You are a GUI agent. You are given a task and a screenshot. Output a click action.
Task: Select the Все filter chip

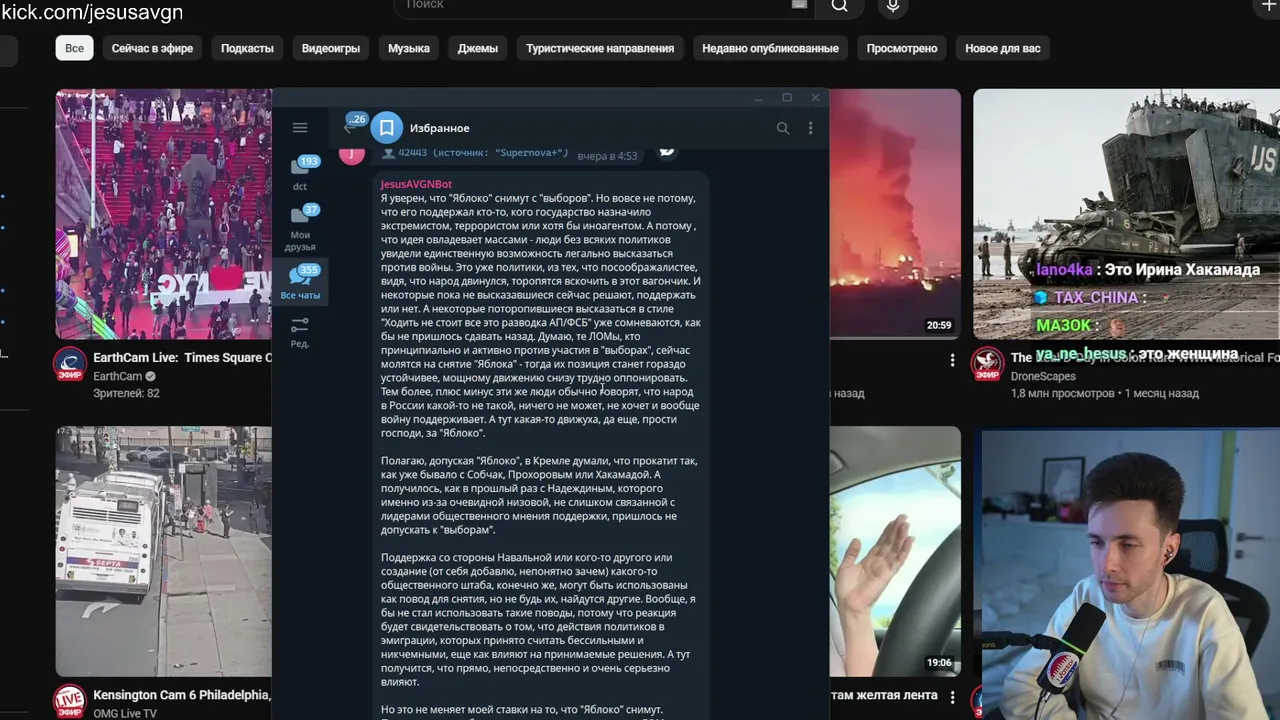75,48
